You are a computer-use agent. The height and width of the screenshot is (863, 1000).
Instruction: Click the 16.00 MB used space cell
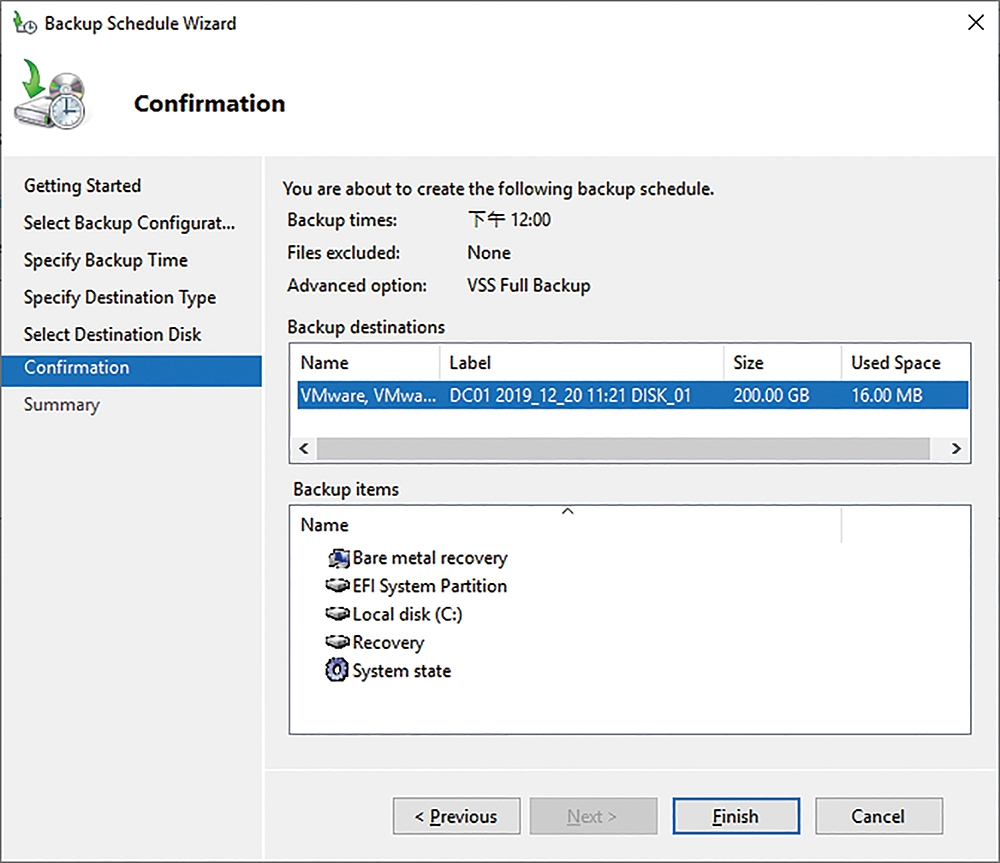tap(887, 395)
